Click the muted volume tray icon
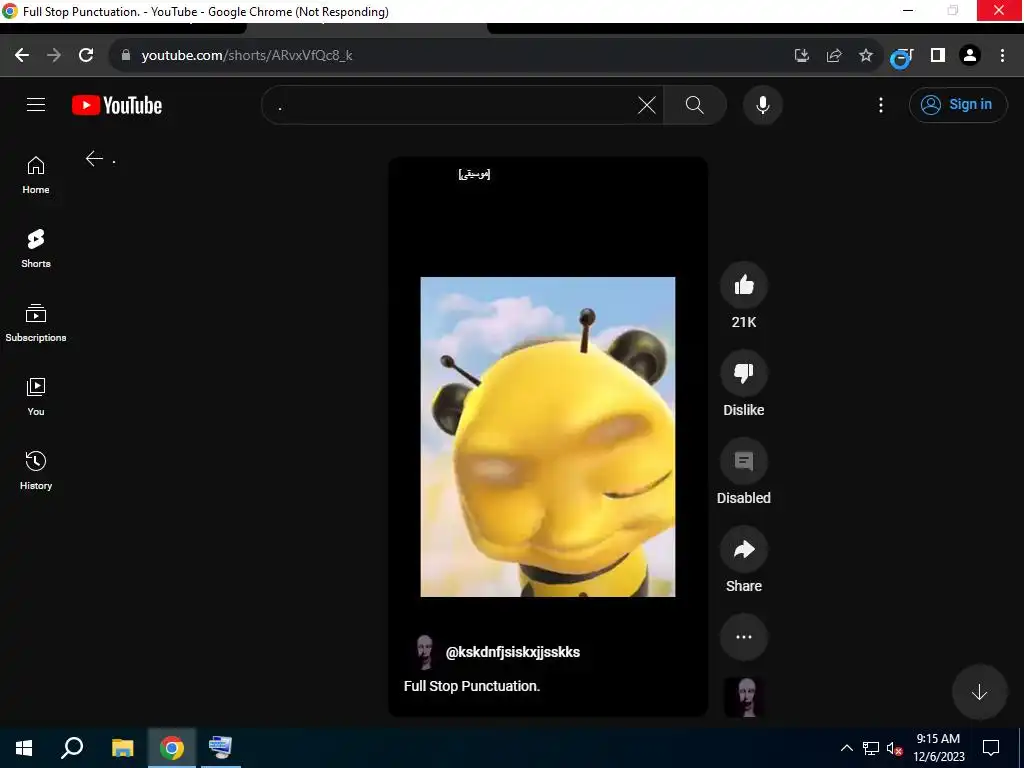The width and height of the screenshot is (1024, 768). pyautogui.click(x=894, y=748)
